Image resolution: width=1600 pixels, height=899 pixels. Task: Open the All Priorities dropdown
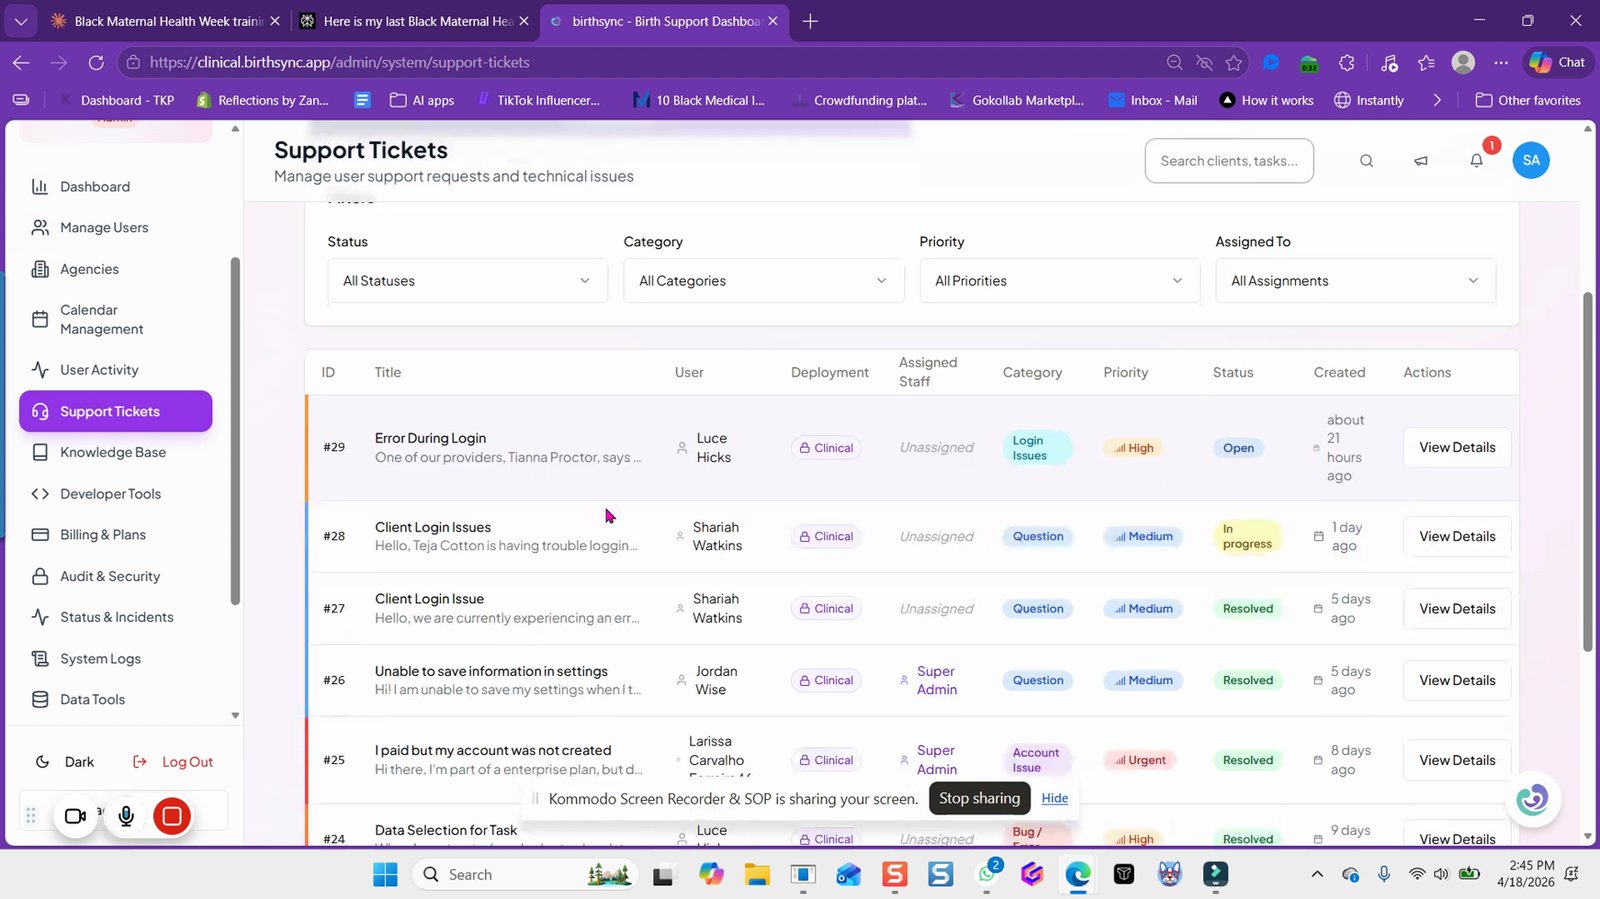(x=1059, y=281)
